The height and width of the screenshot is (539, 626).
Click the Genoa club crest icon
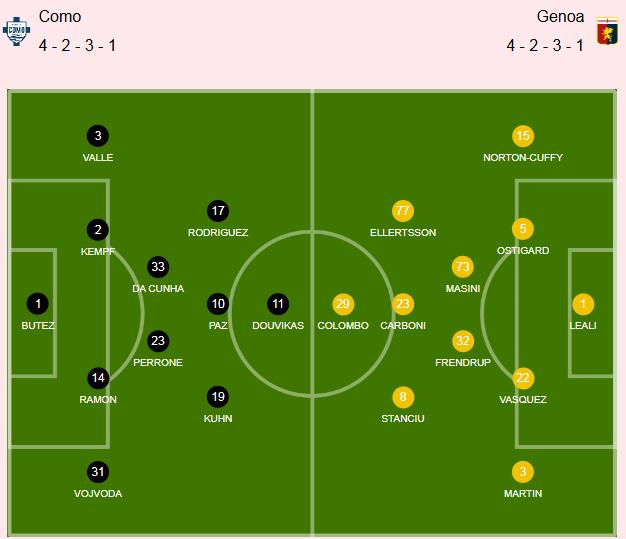click(x=607, y=31)
